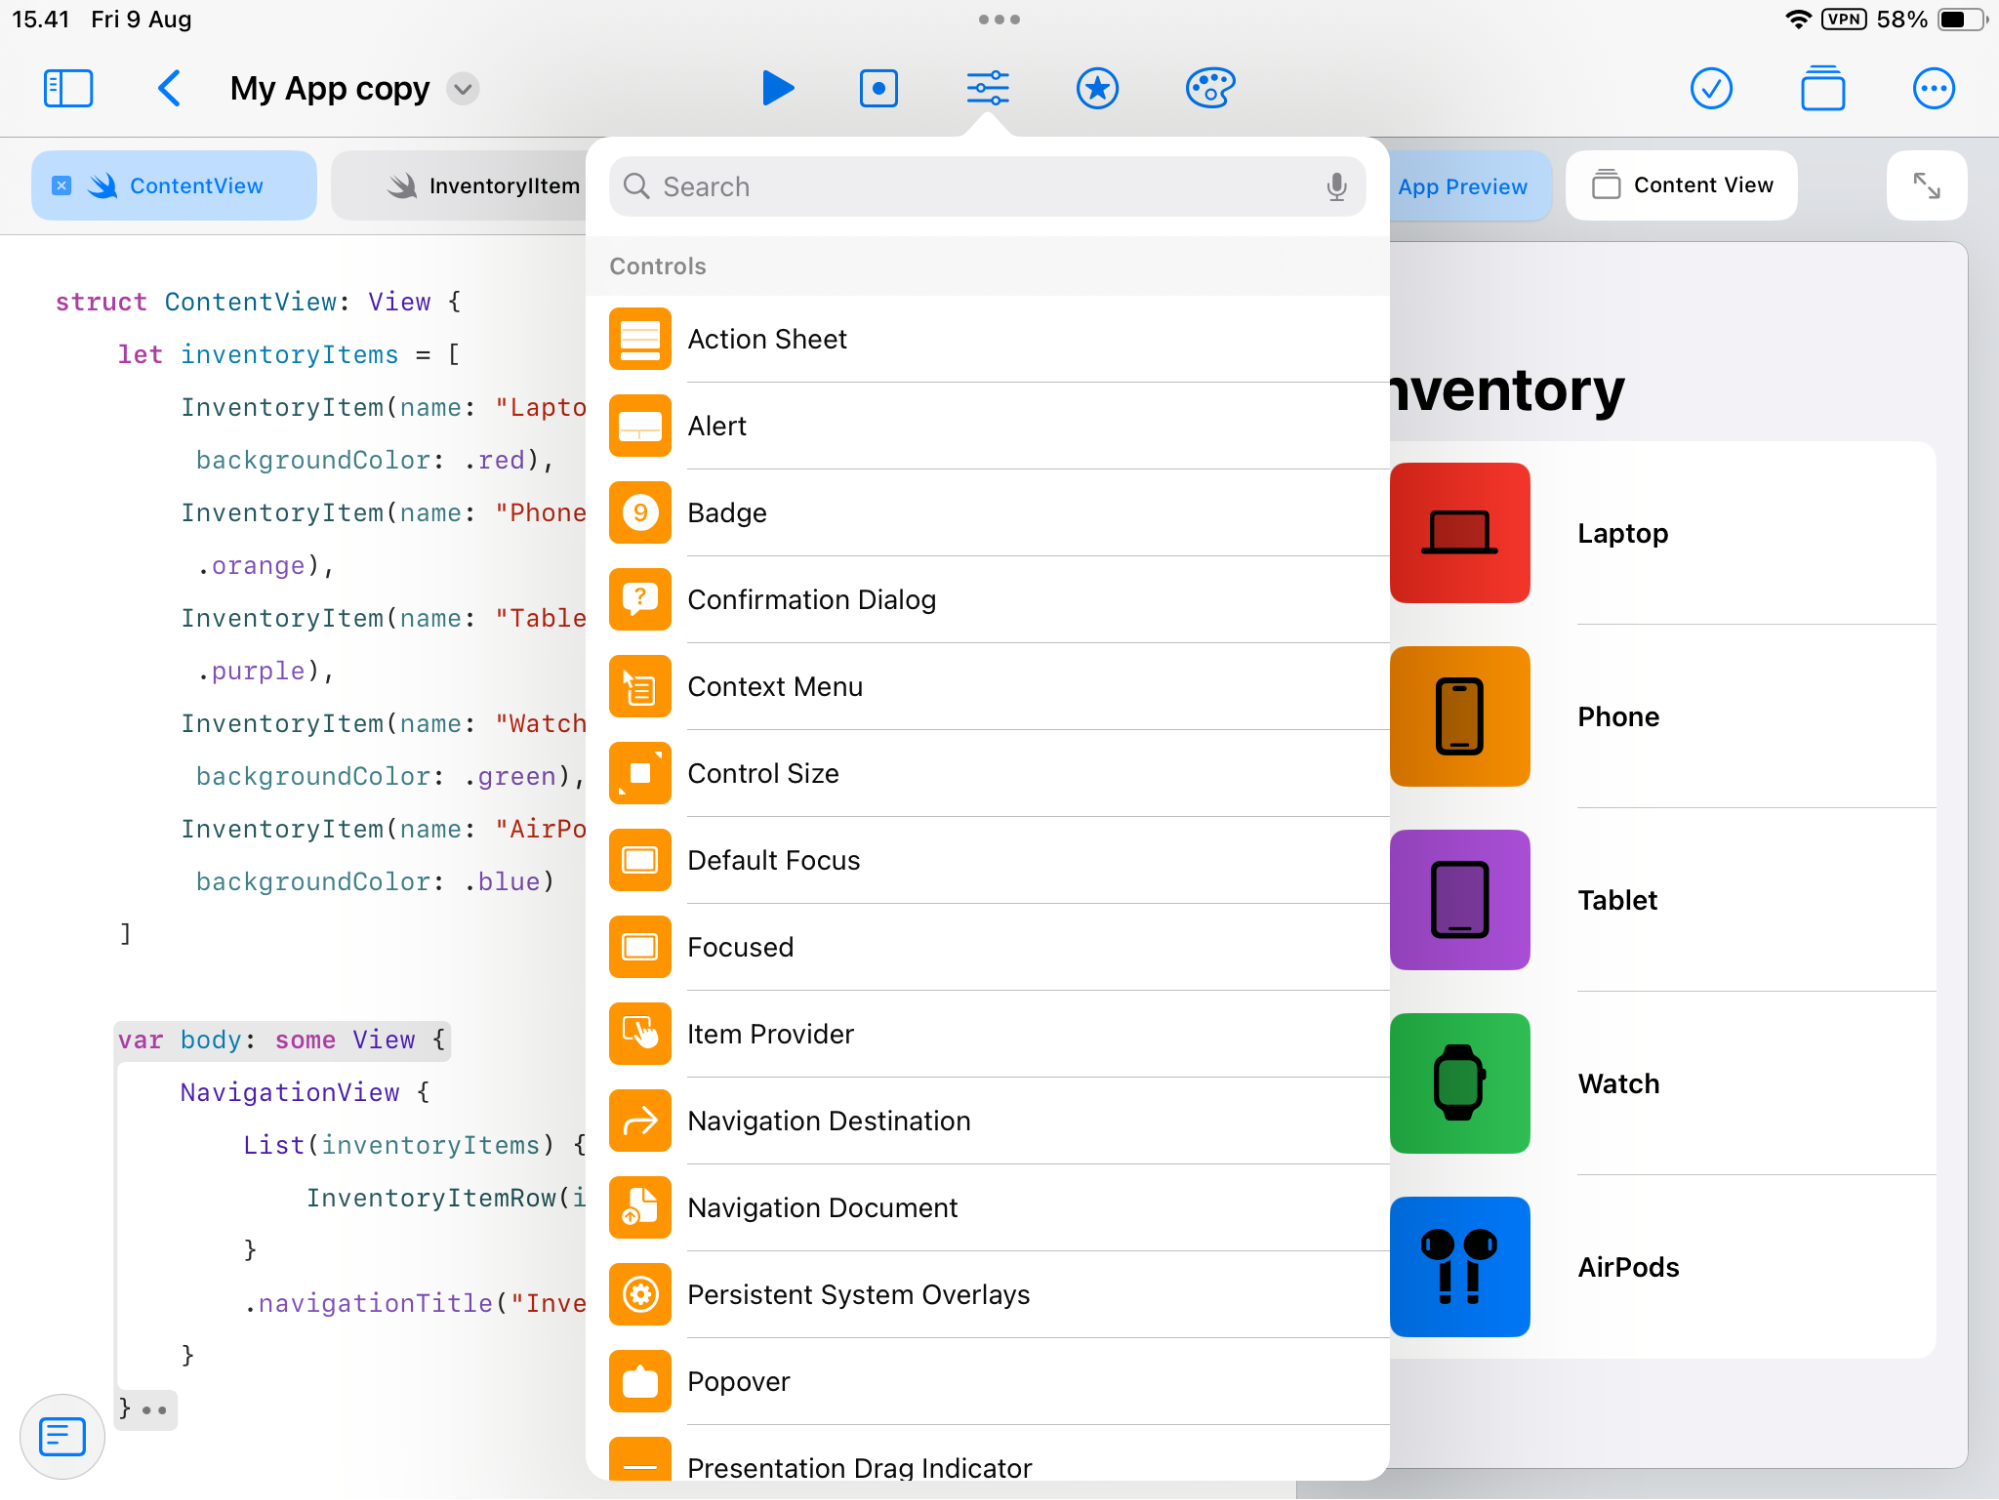Switch to the InventoryIItem tab

(504, 185)
